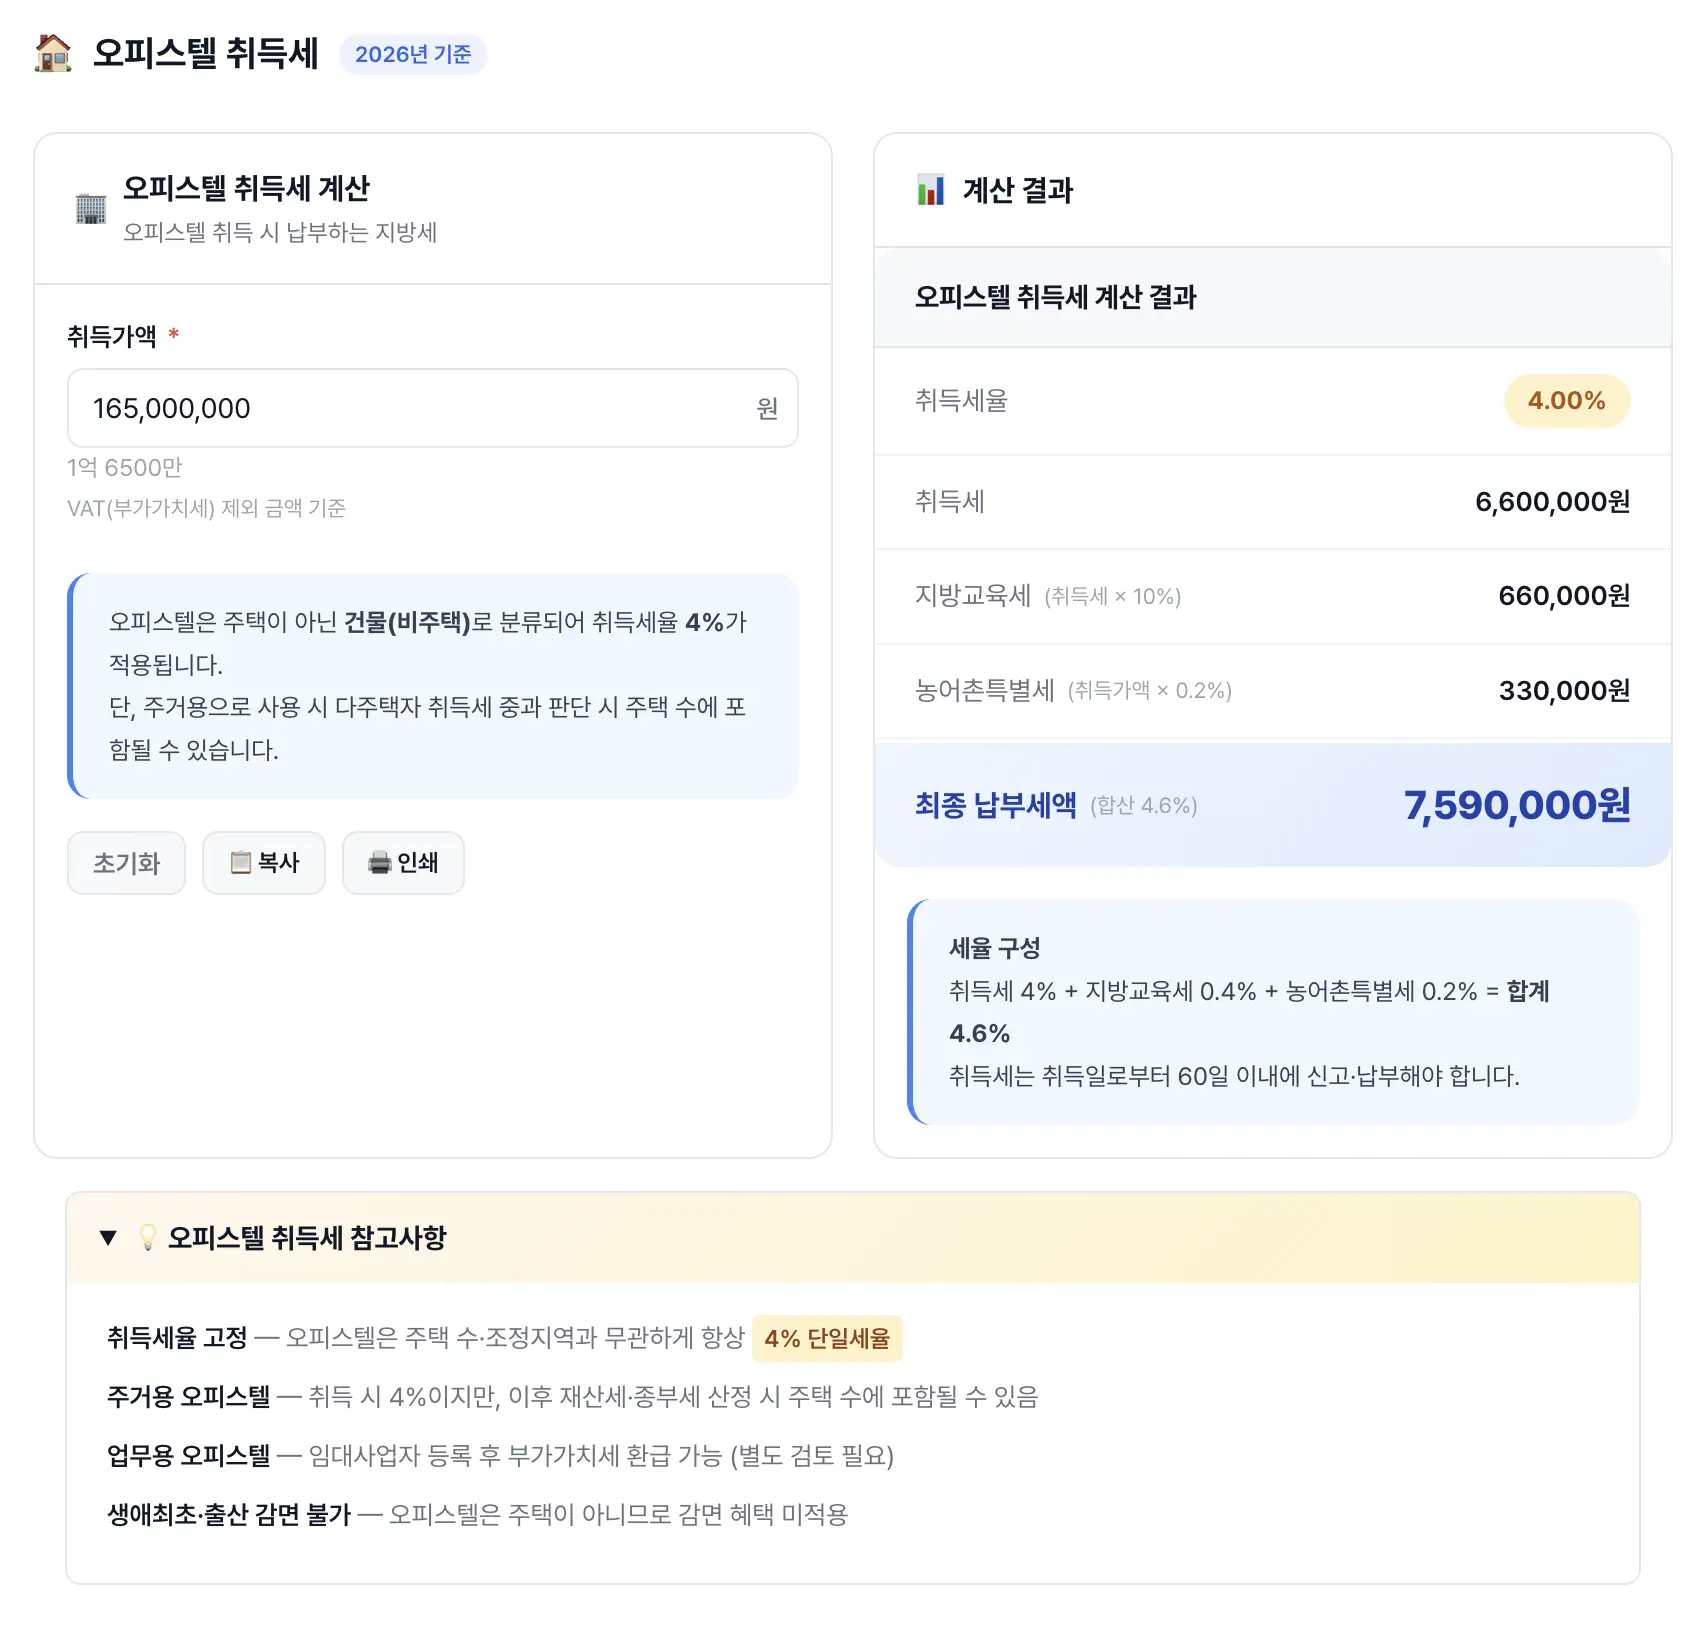Click the printer icon on the 인쇄 button
1708x1636 pixels.
coord(380,863)
